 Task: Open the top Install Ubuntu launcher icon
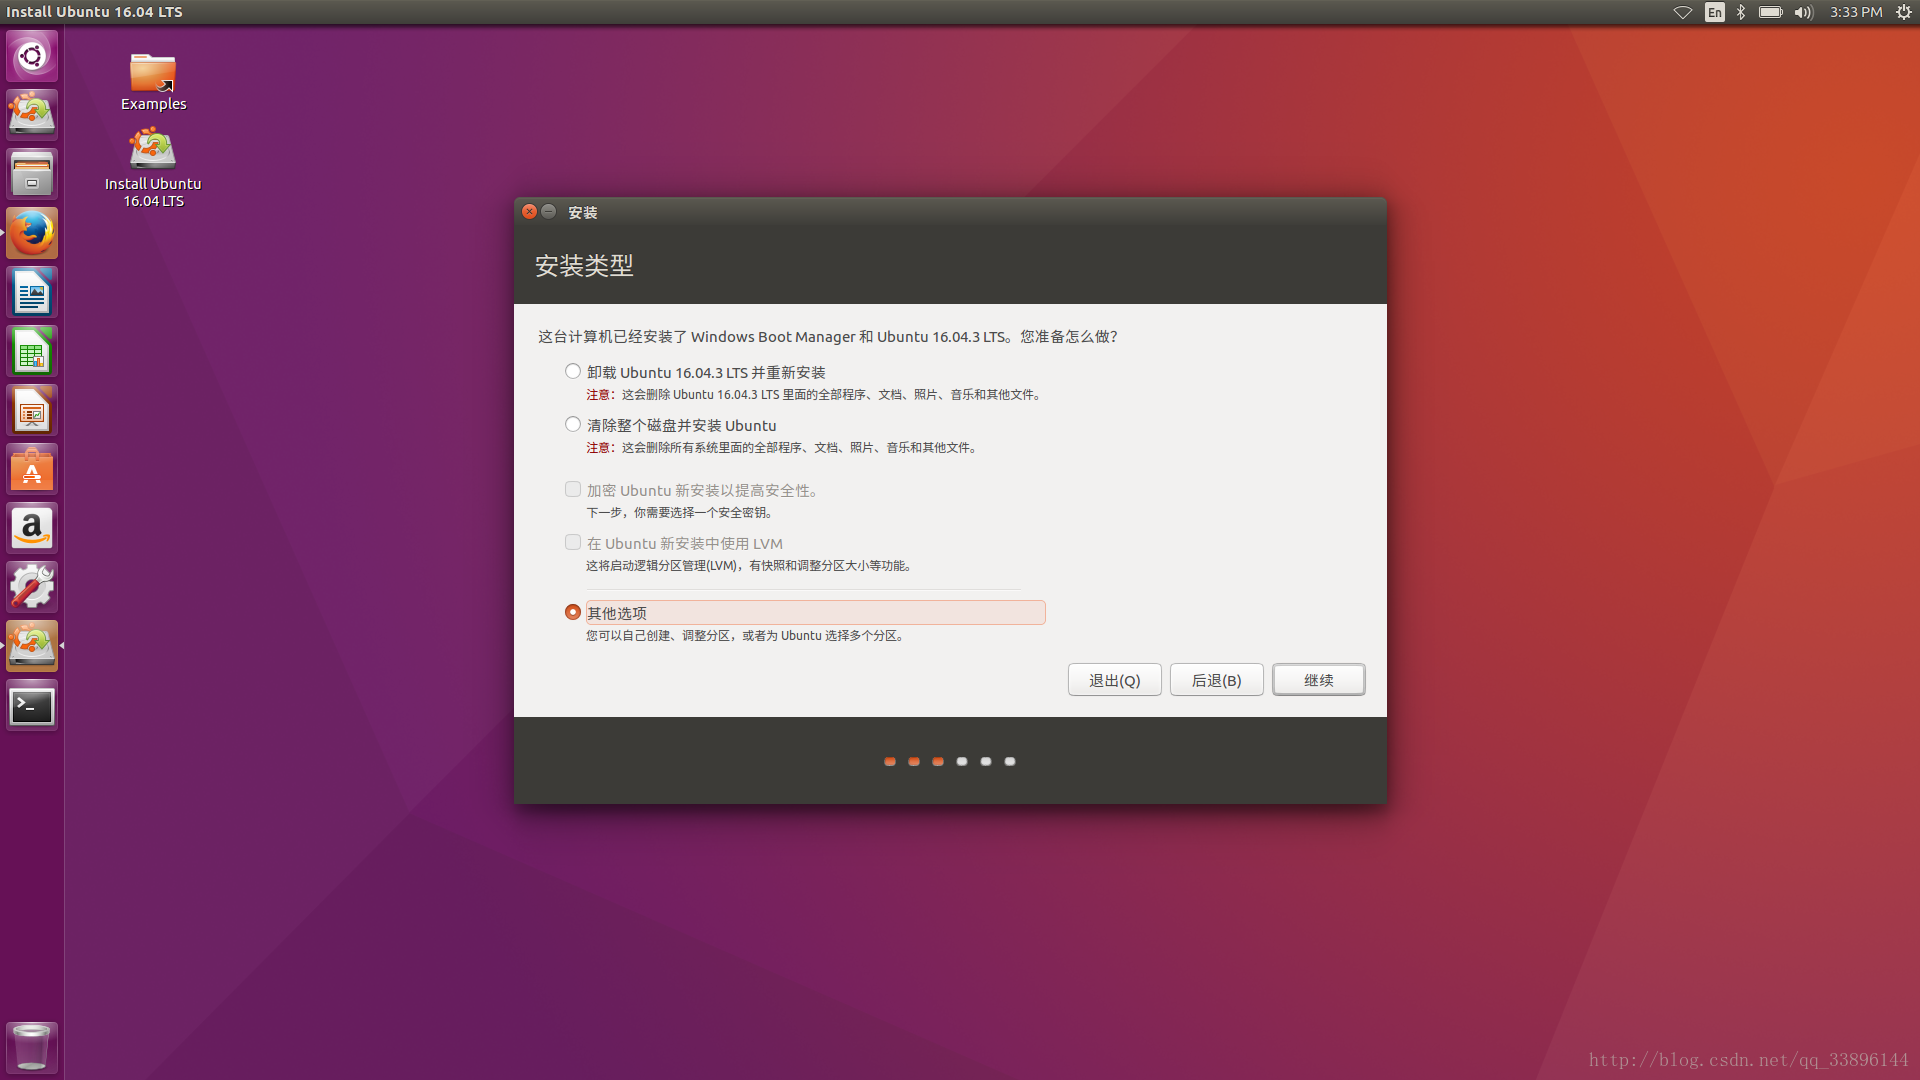click(32, 114)
